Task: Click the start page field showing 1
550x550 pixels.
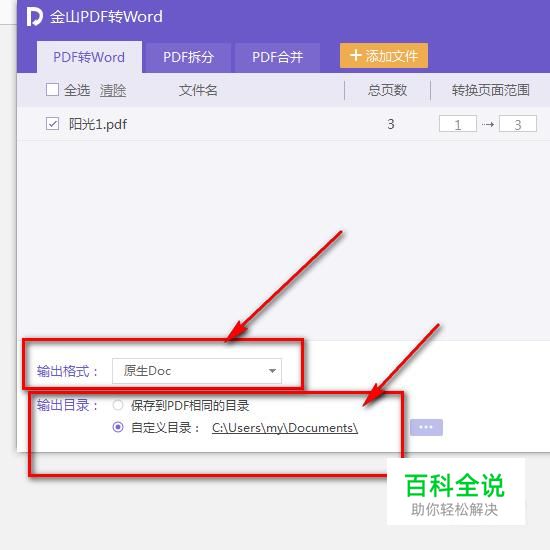Action: [x=457, y=124]
